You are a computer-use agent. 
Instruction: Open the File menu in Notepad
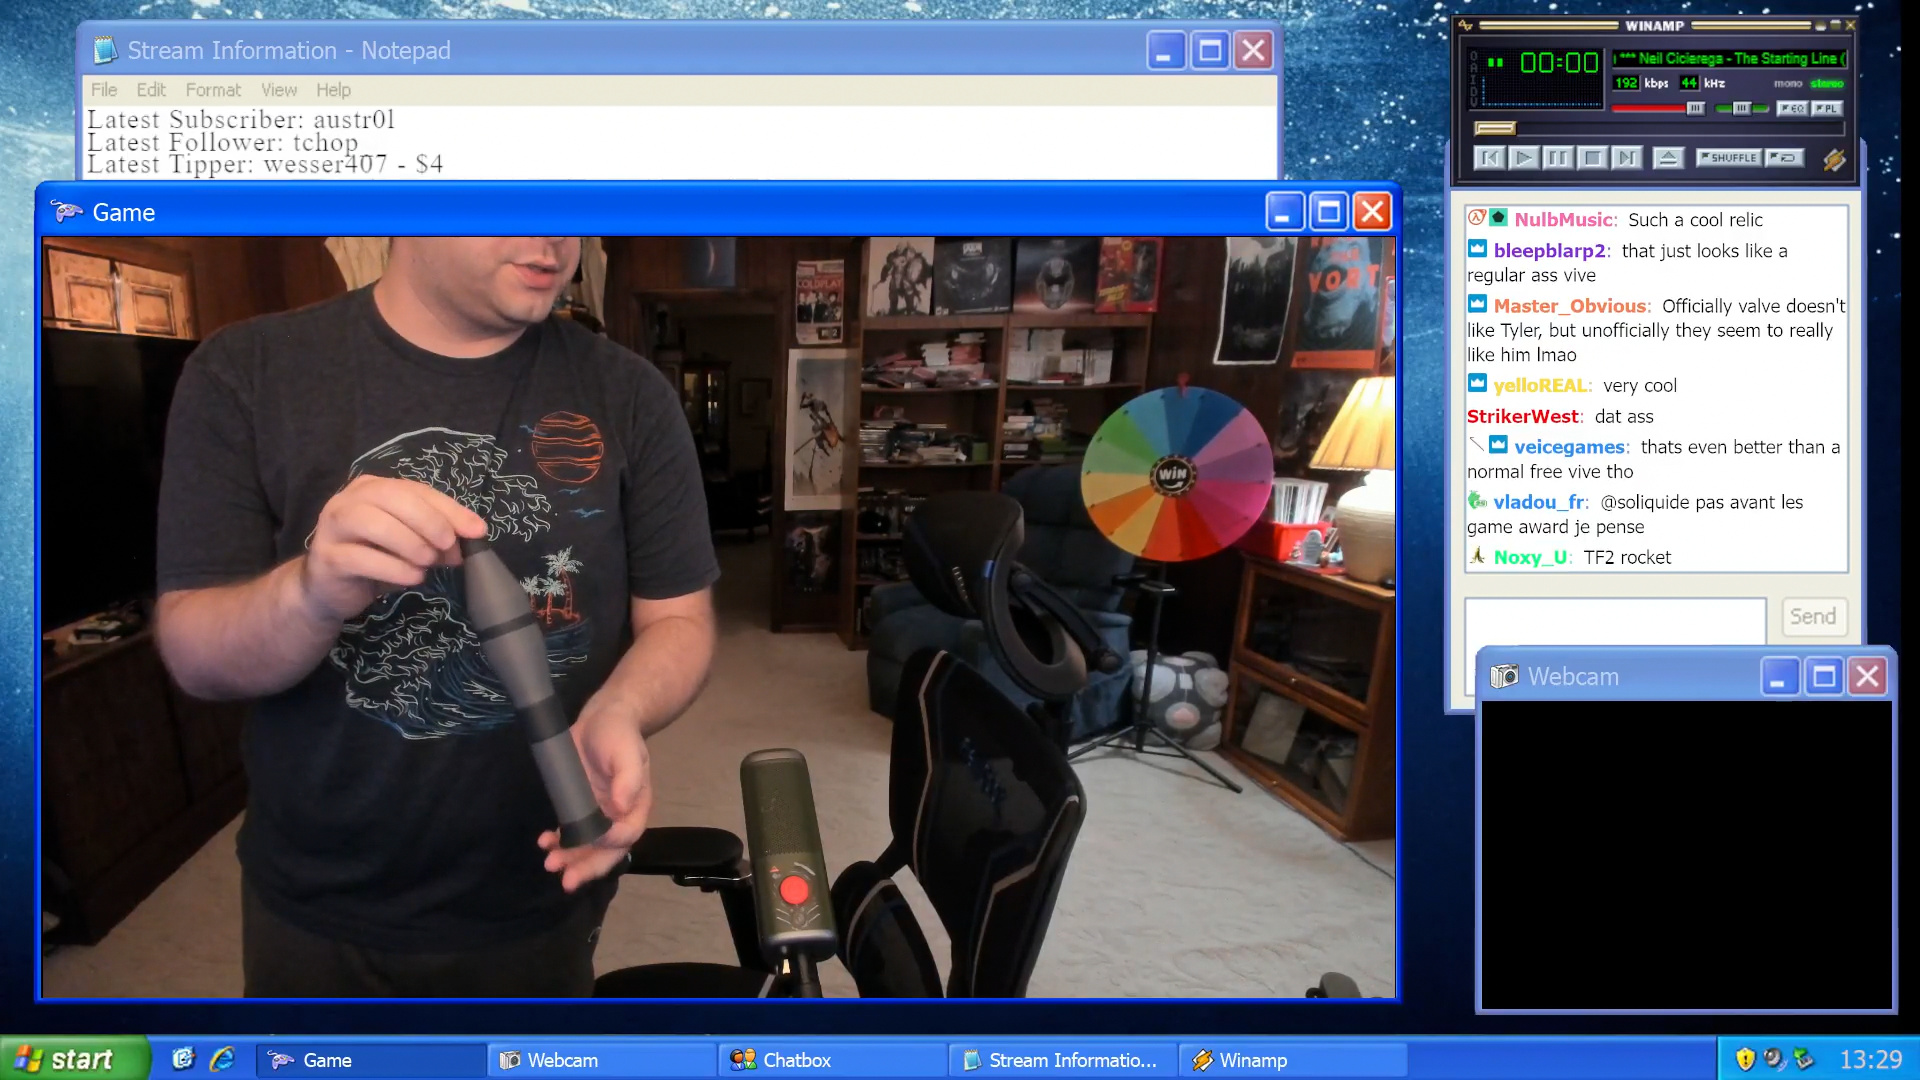104,90
